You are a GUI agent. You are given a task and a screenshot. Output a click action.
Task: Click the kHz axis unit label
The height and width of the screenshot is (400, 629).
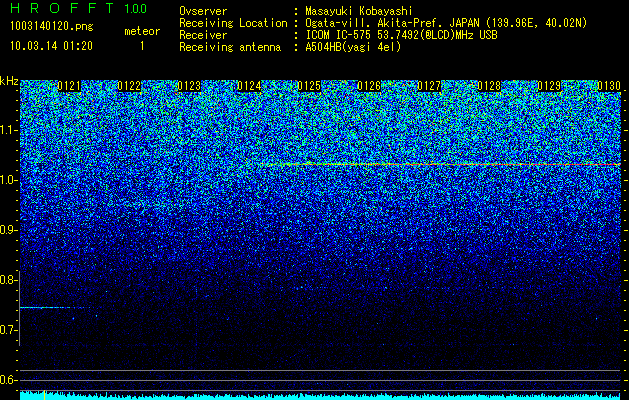pos(9,81)
